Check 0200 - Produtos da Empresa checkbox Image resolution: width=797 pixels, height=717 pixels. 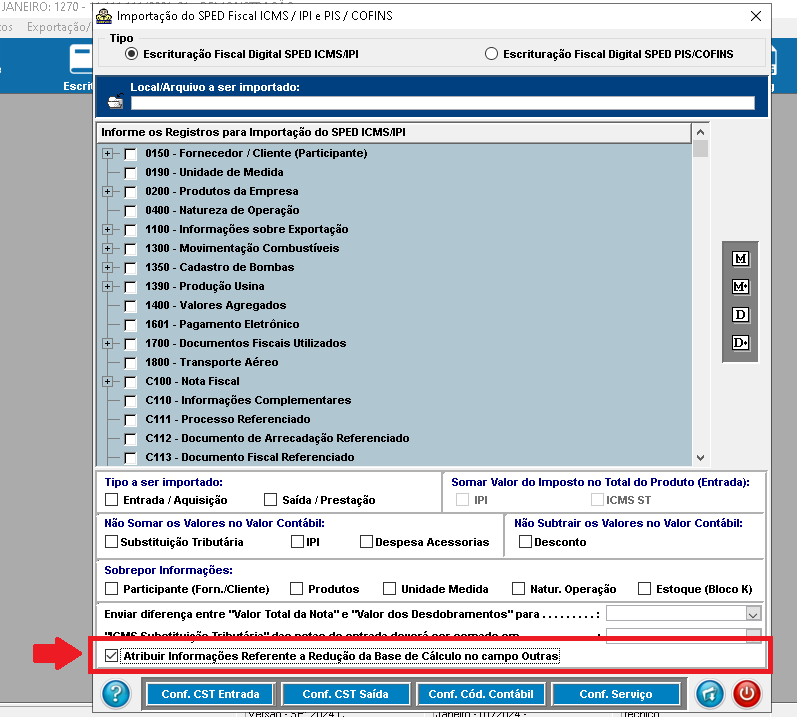point(131,192)
